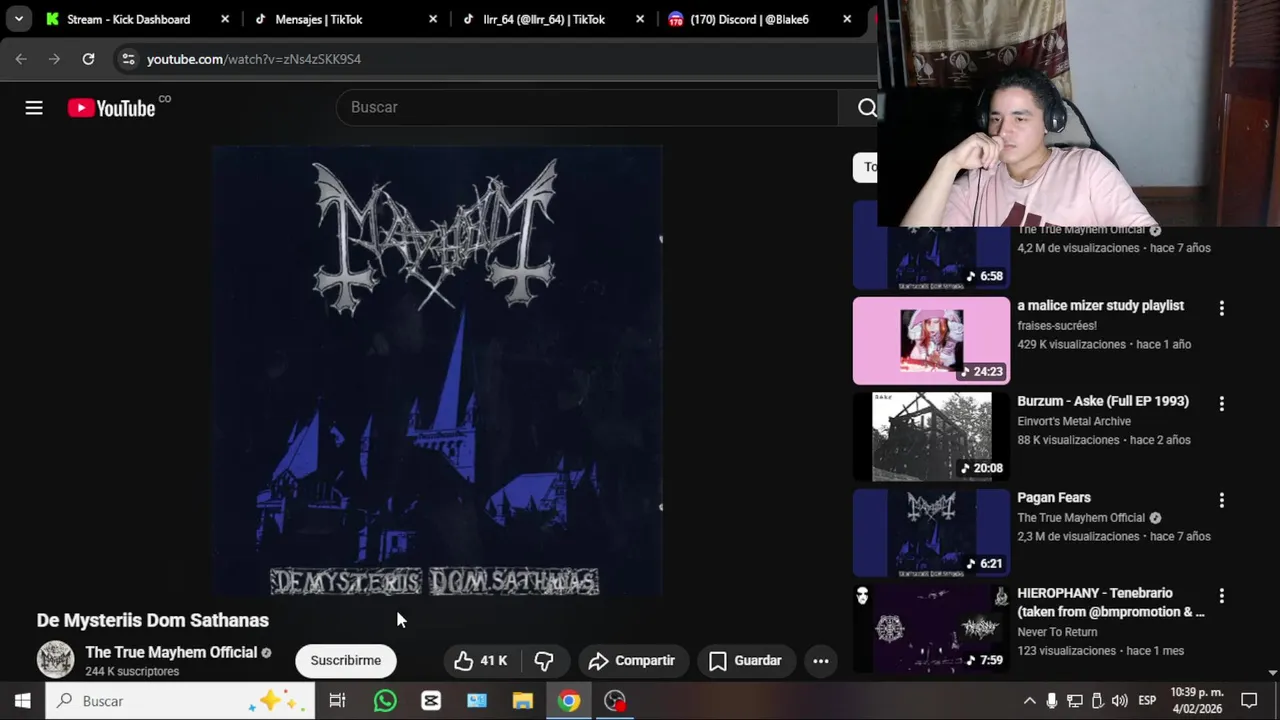Click HIEROPHANY - Tenebrario video title
The height and width of the screenshot is (720, 1280).
tap(1111, 603)
